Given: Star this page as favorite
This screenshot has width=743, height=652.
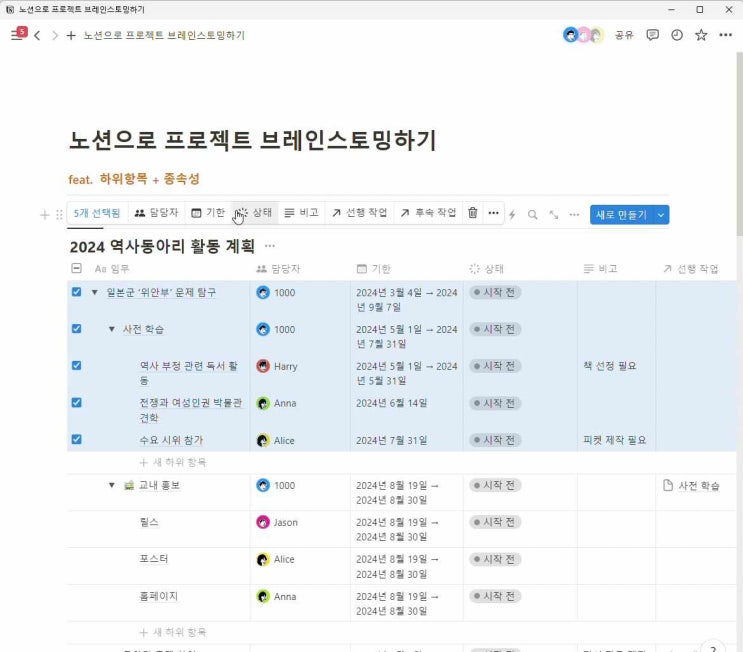Looking at the screenshot, I should click(x=701, y=35).
